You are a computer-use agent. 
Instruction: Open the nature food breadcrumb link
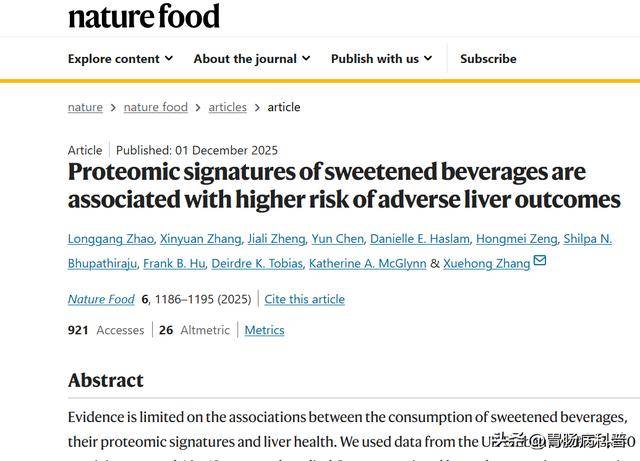[155, 107]
